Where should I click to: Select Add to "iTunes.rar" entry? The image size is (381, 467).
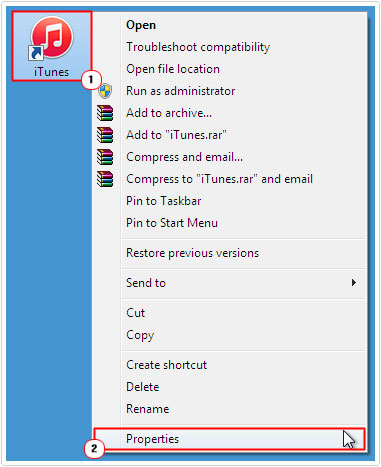(230, 135)
